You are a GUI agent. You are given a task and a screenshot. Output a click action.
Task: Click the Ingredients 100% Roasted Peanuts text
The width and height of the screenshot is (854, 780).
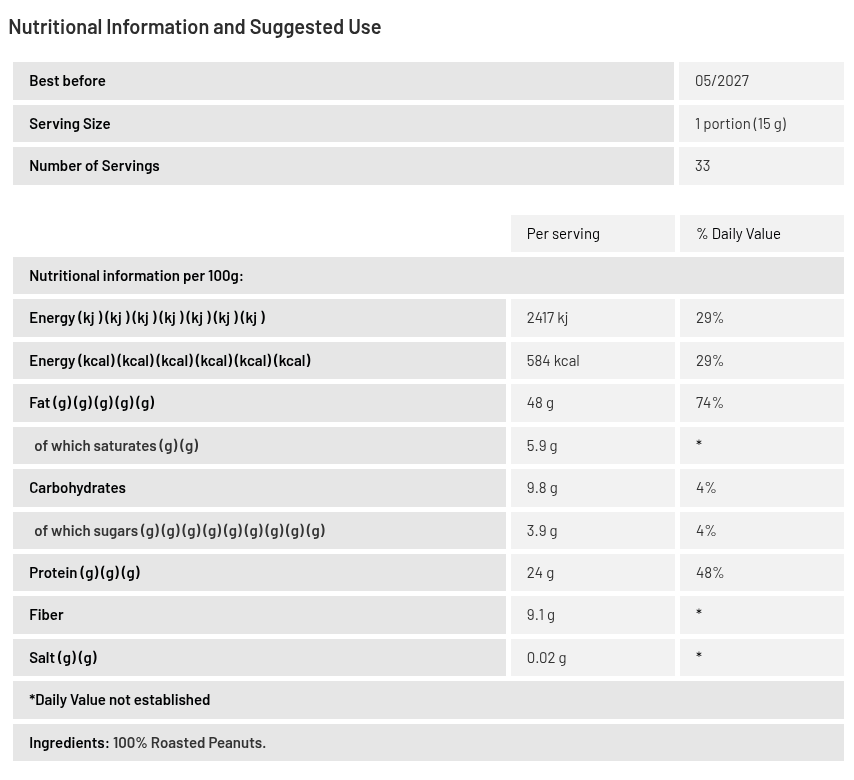click(x=148, y=742)
